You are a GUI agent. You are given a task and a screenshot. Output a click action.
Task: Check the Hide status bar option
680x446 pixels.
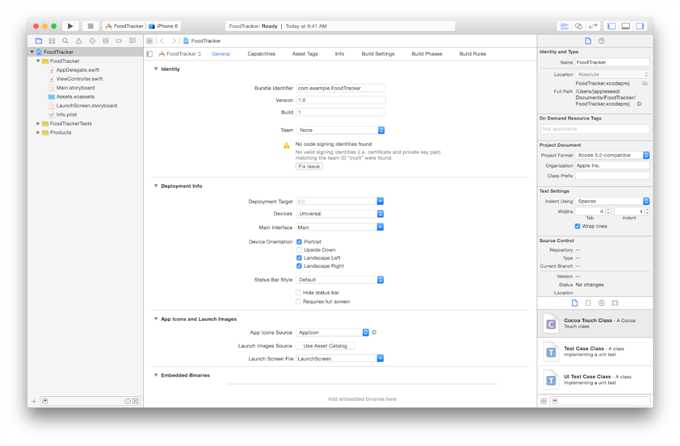click(x=298, y=293)
